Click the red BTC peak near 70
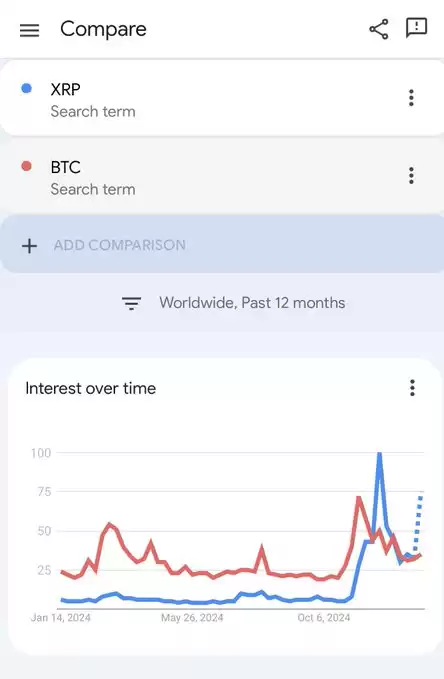The image size is (444, 679). coord(359,499)
